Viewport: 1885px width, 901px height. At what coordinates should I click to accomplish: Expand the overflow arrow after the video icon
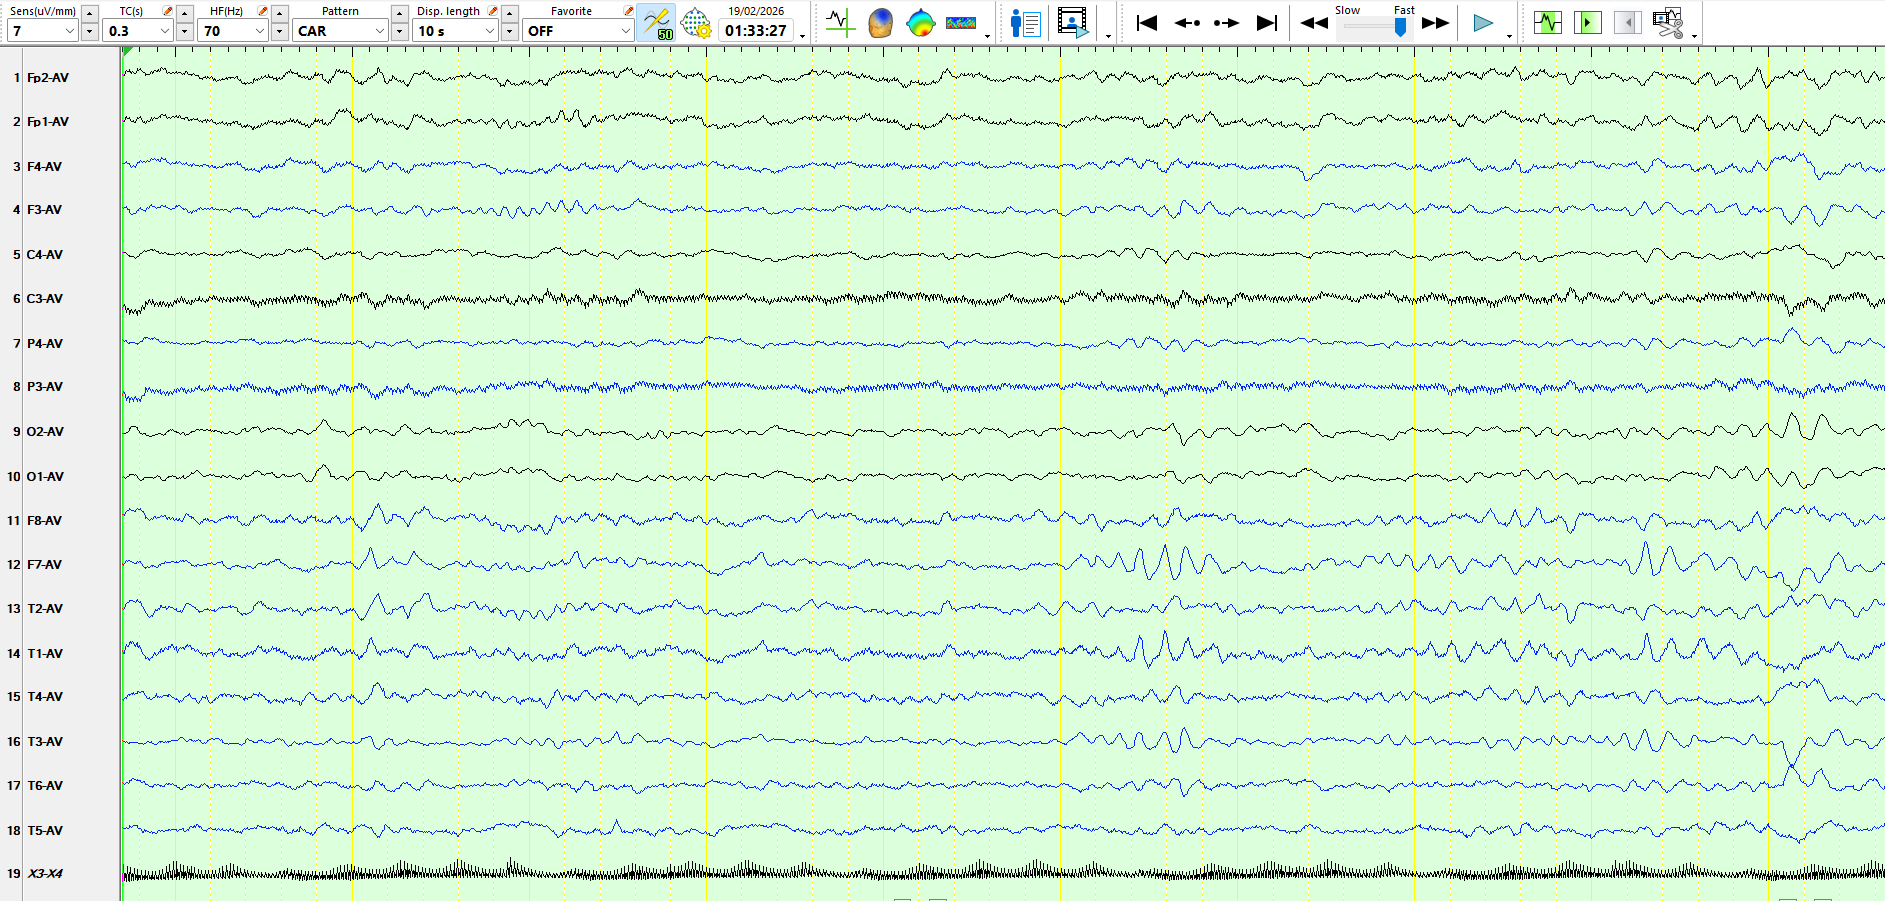[x=1108, y=36]
